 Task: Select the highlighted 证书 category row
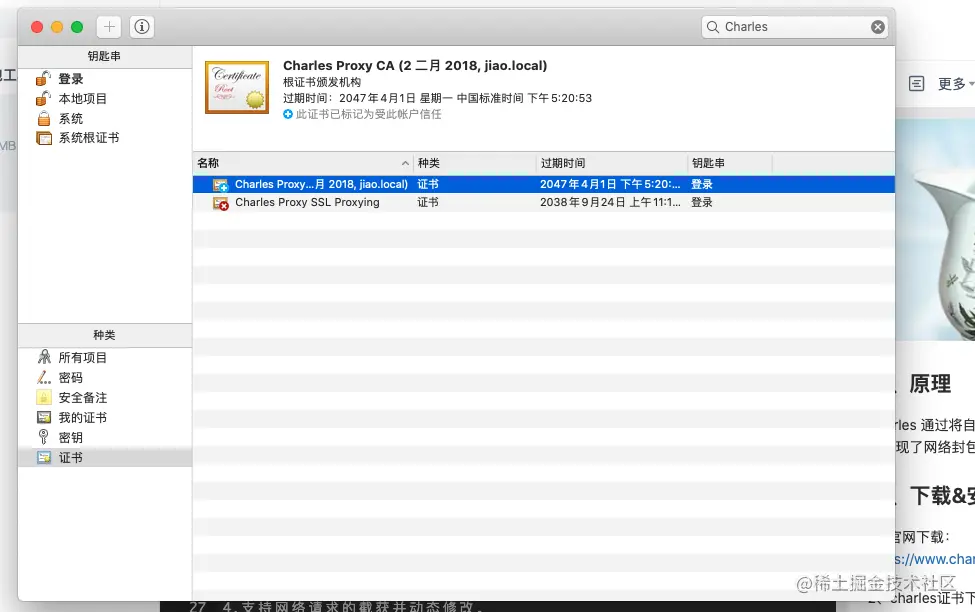click(105, 457)
